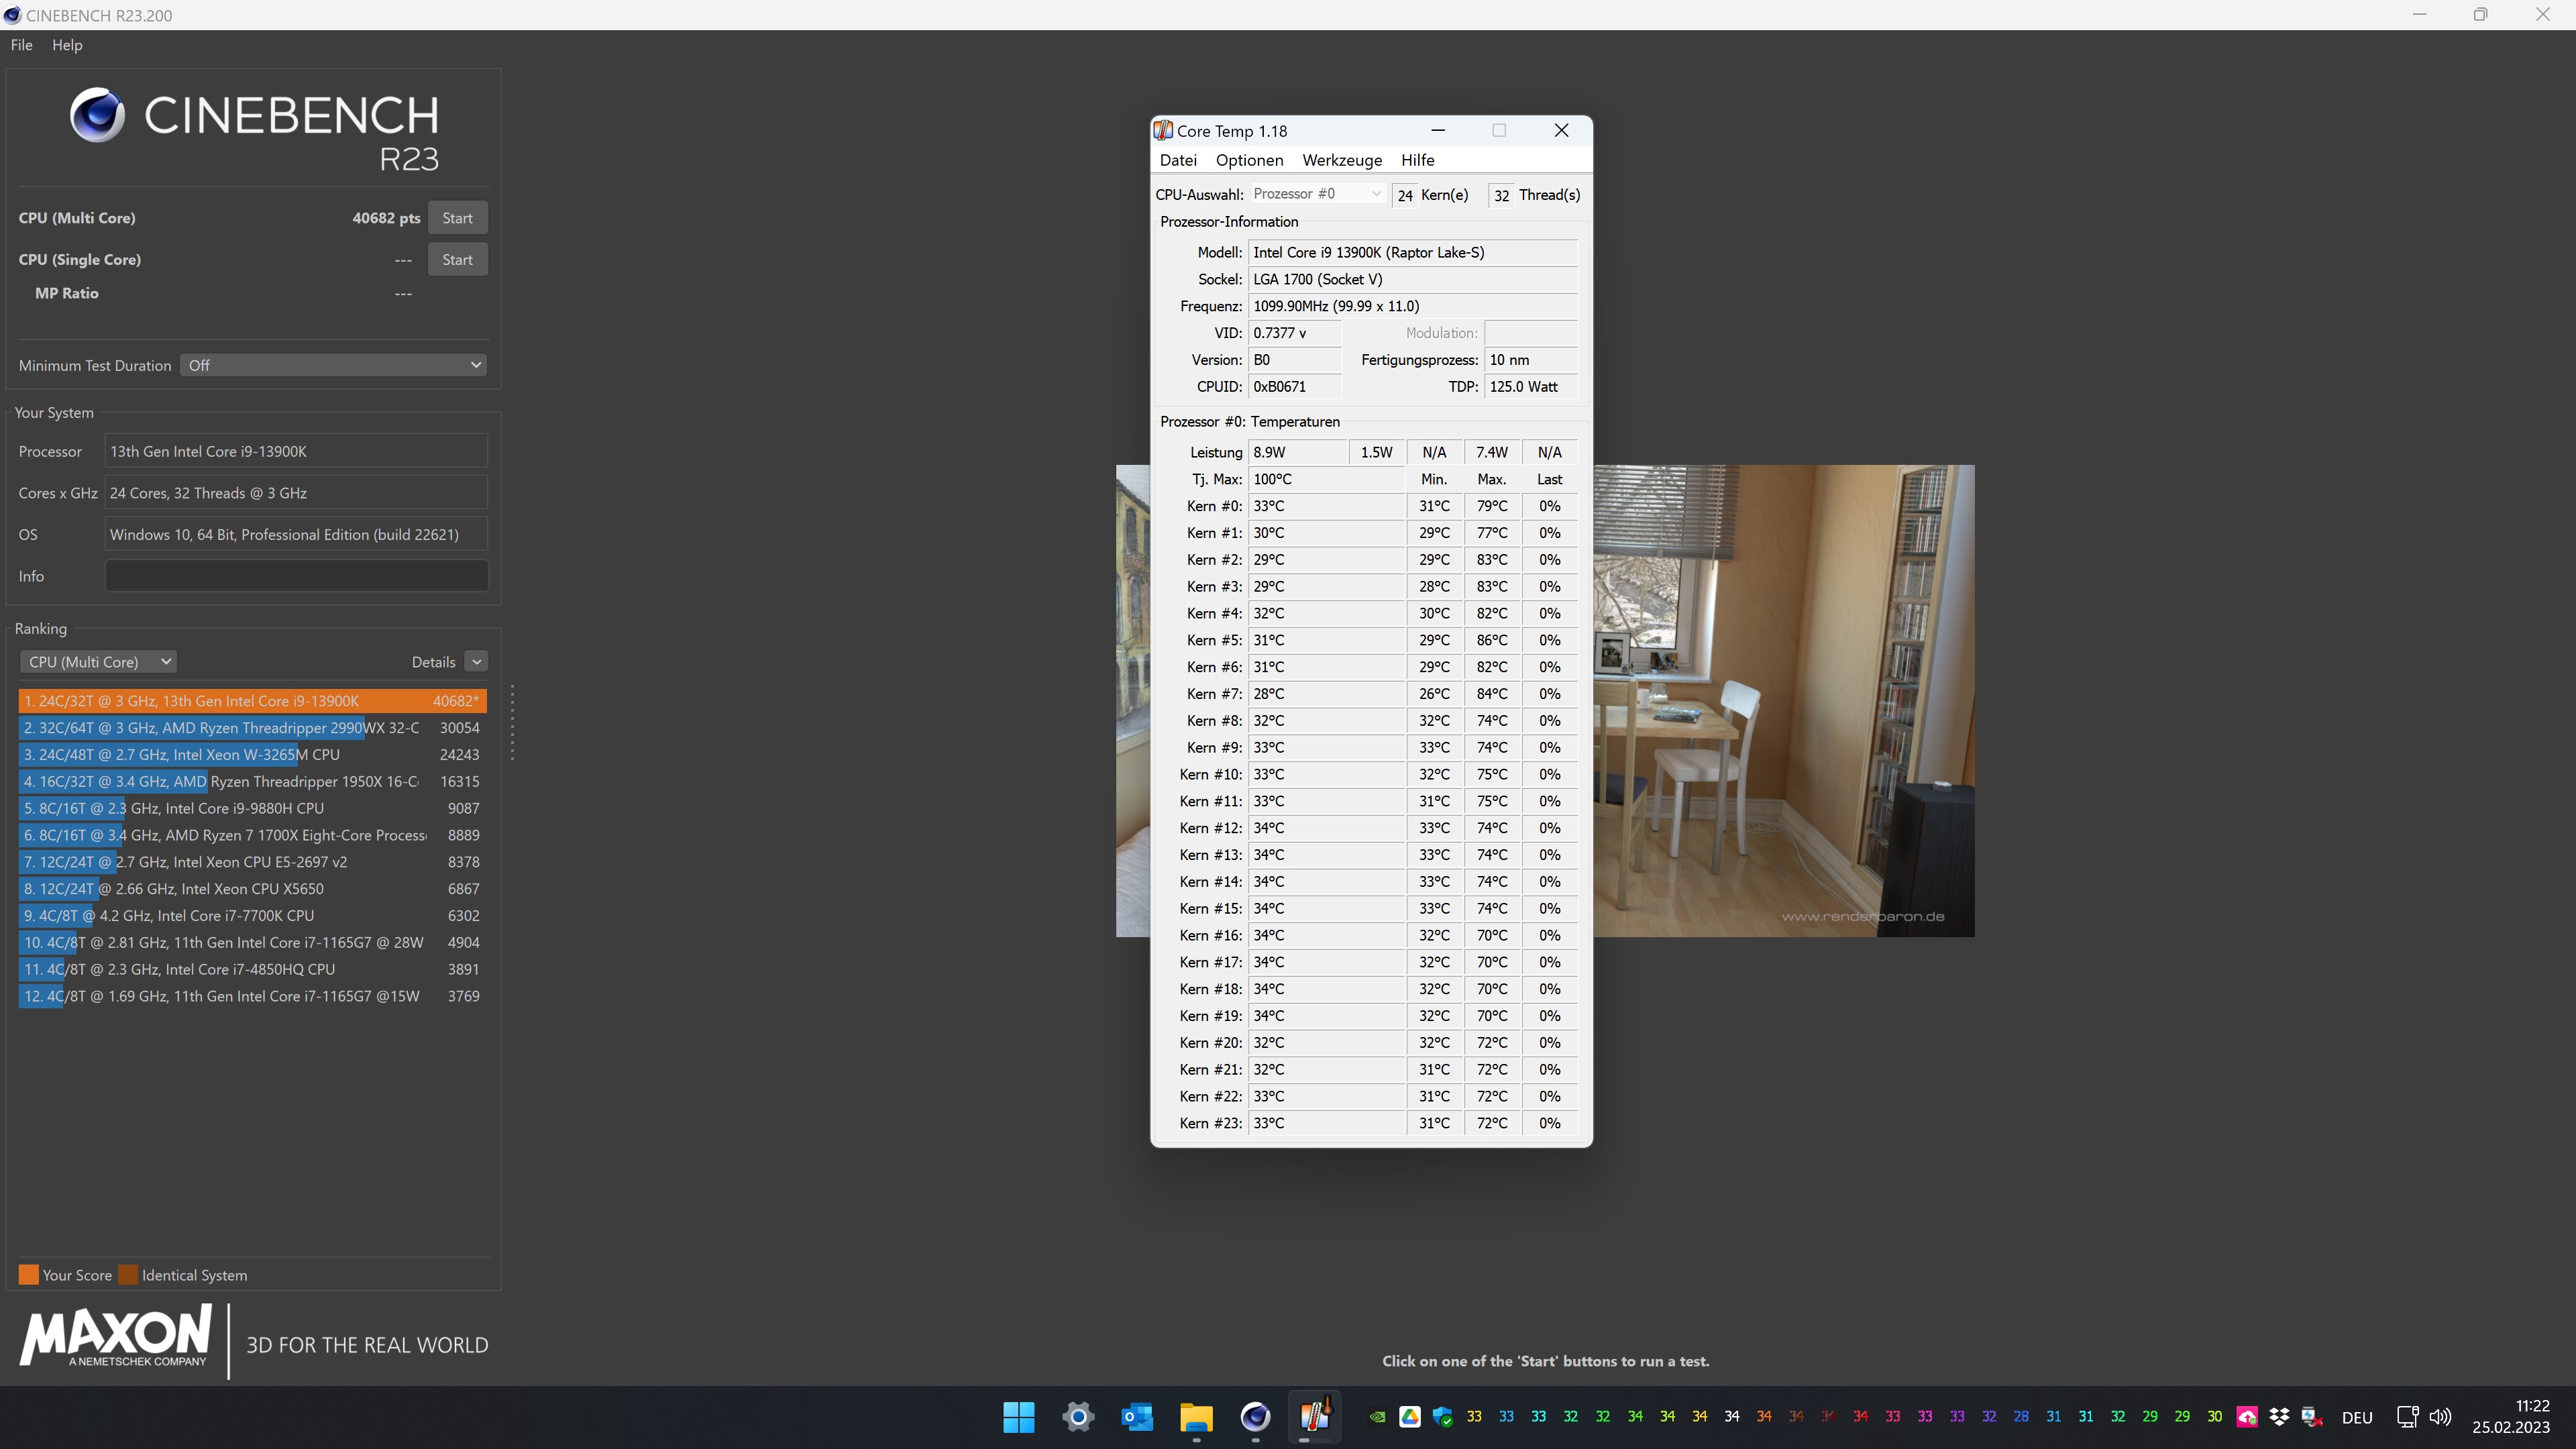Click the NVIDIA tray icon
The height and width of the screenshot is (1449, 2576).
point(1377,1417)
